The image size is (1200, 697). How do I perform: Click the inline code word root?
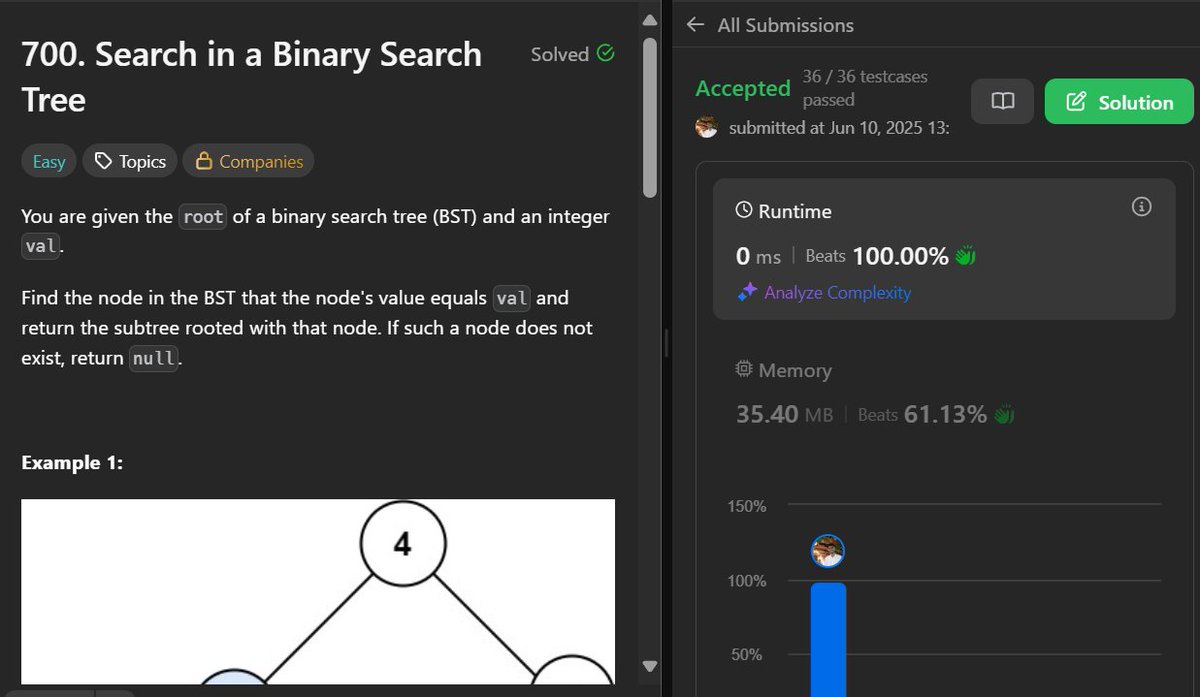point(203,217)
